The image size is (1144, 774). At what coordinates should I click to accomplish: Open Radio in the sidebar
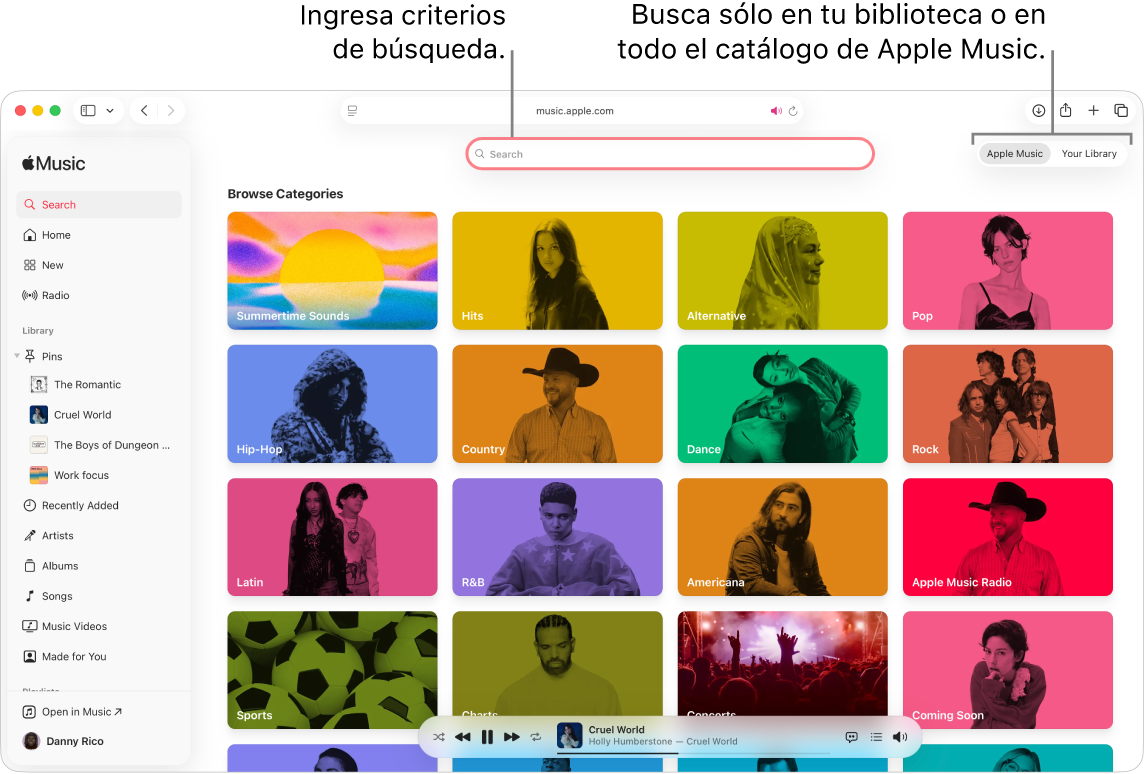(98, 295)
